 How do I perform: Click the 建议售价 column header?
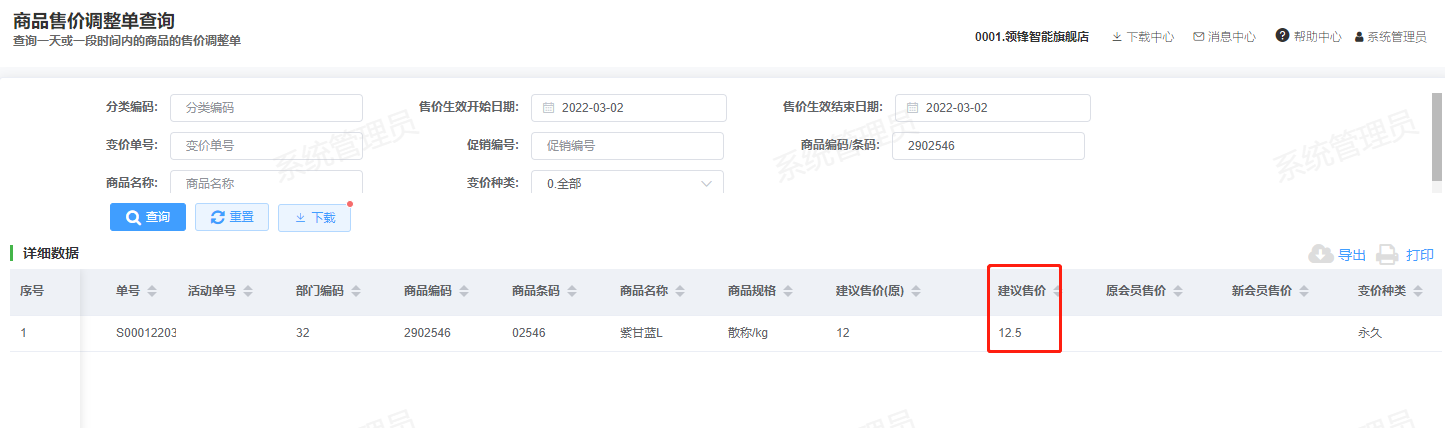[x=1021, y=291]
